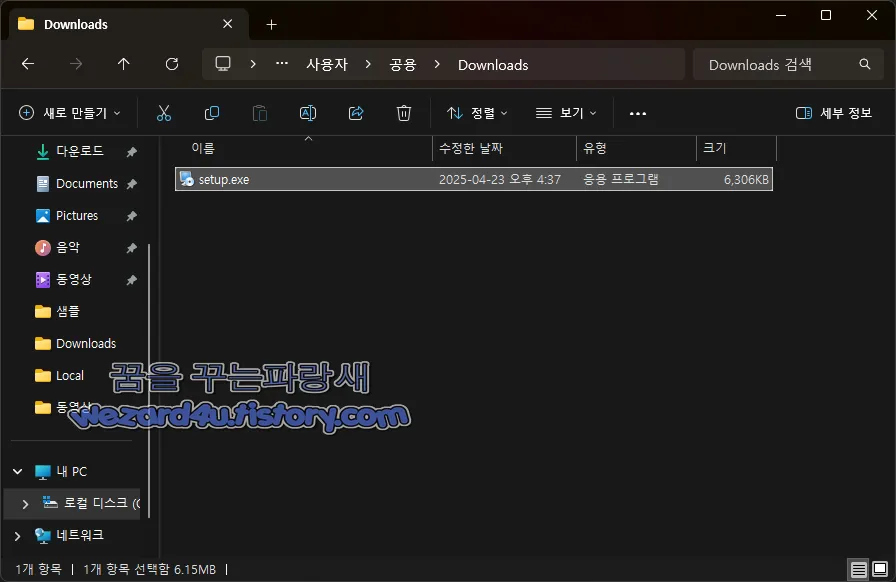Open the 새로 만들기 dropdown
The image size is (896, 582).
(70, 113)
